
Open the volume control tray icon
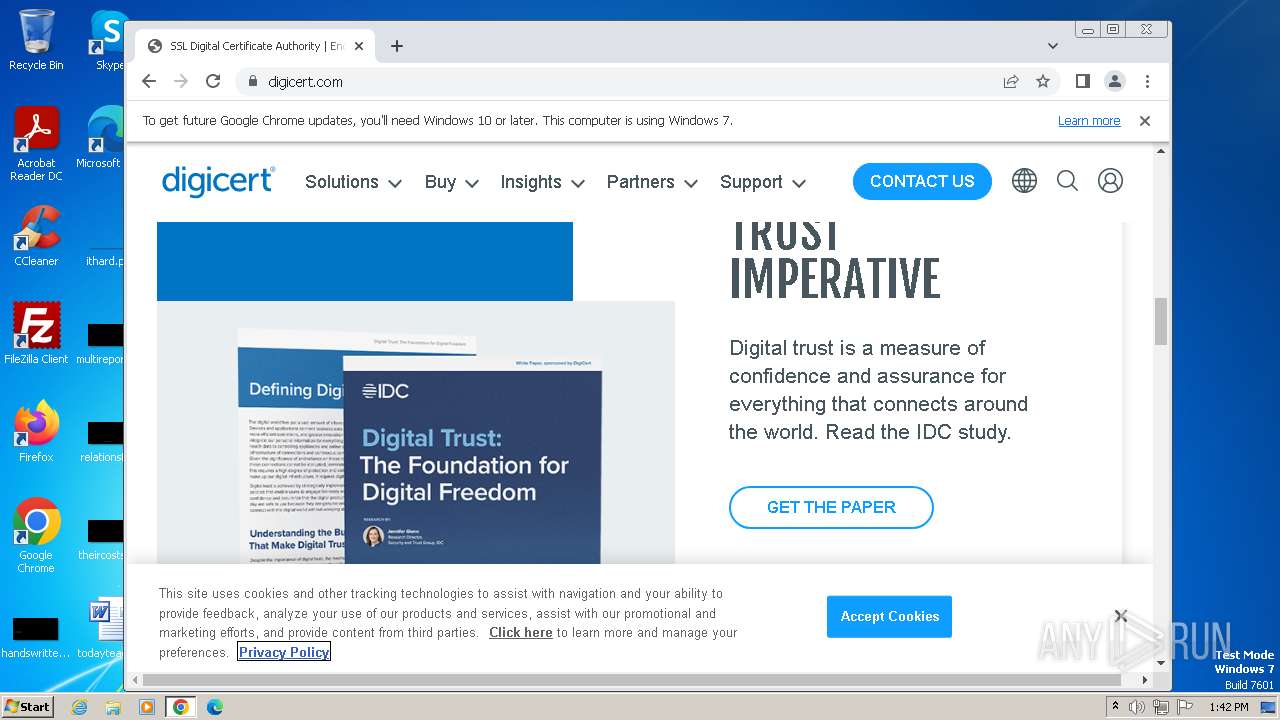click(x=1137, y=707)
